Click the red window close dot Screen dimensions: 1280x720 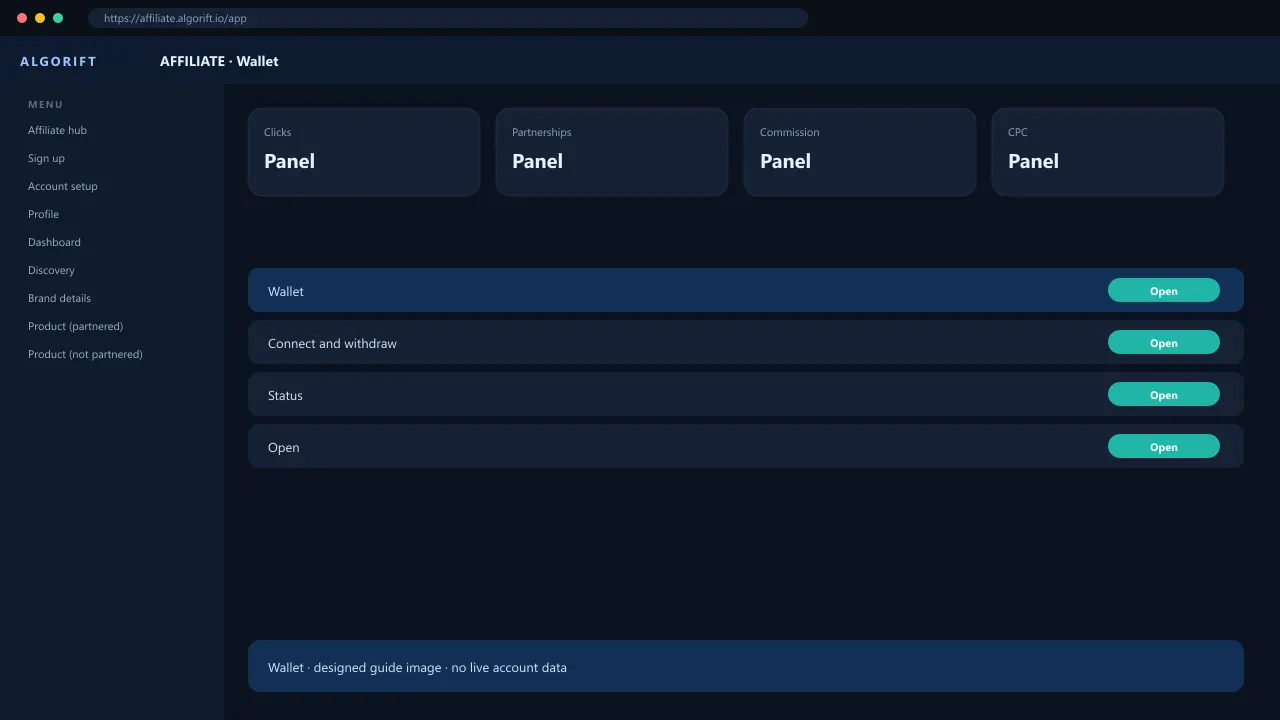22,18
